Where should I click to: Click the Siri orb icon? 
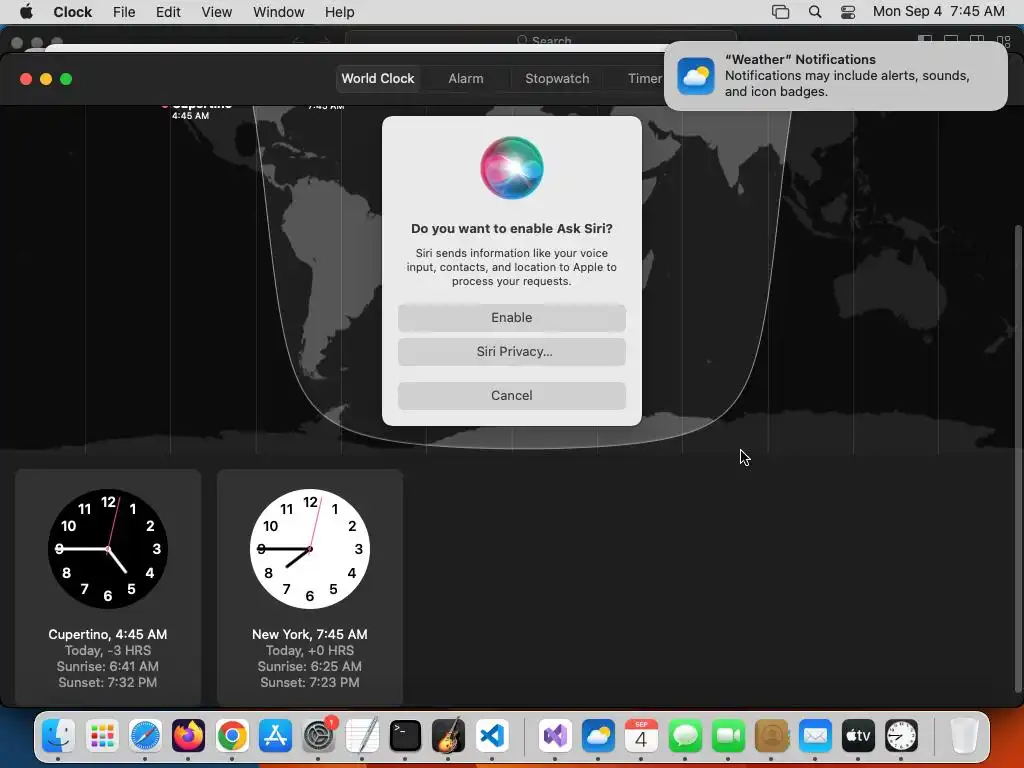point(511,168)
